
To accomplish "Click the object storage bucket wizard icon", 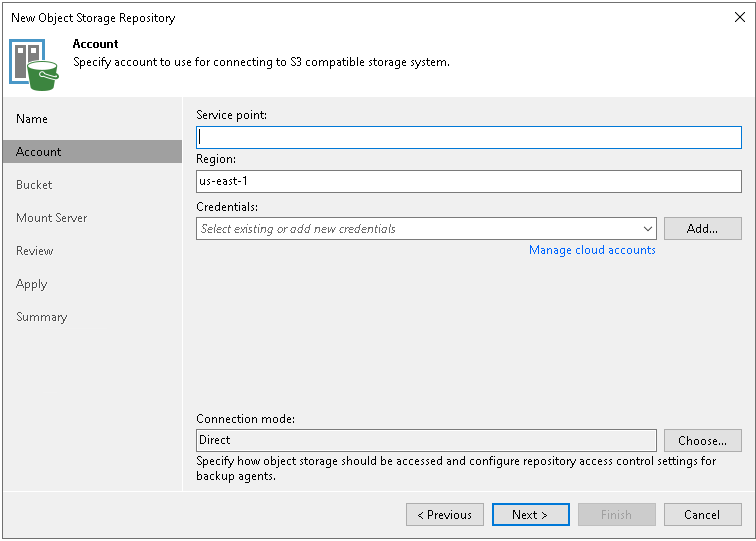I will point(34,65).
